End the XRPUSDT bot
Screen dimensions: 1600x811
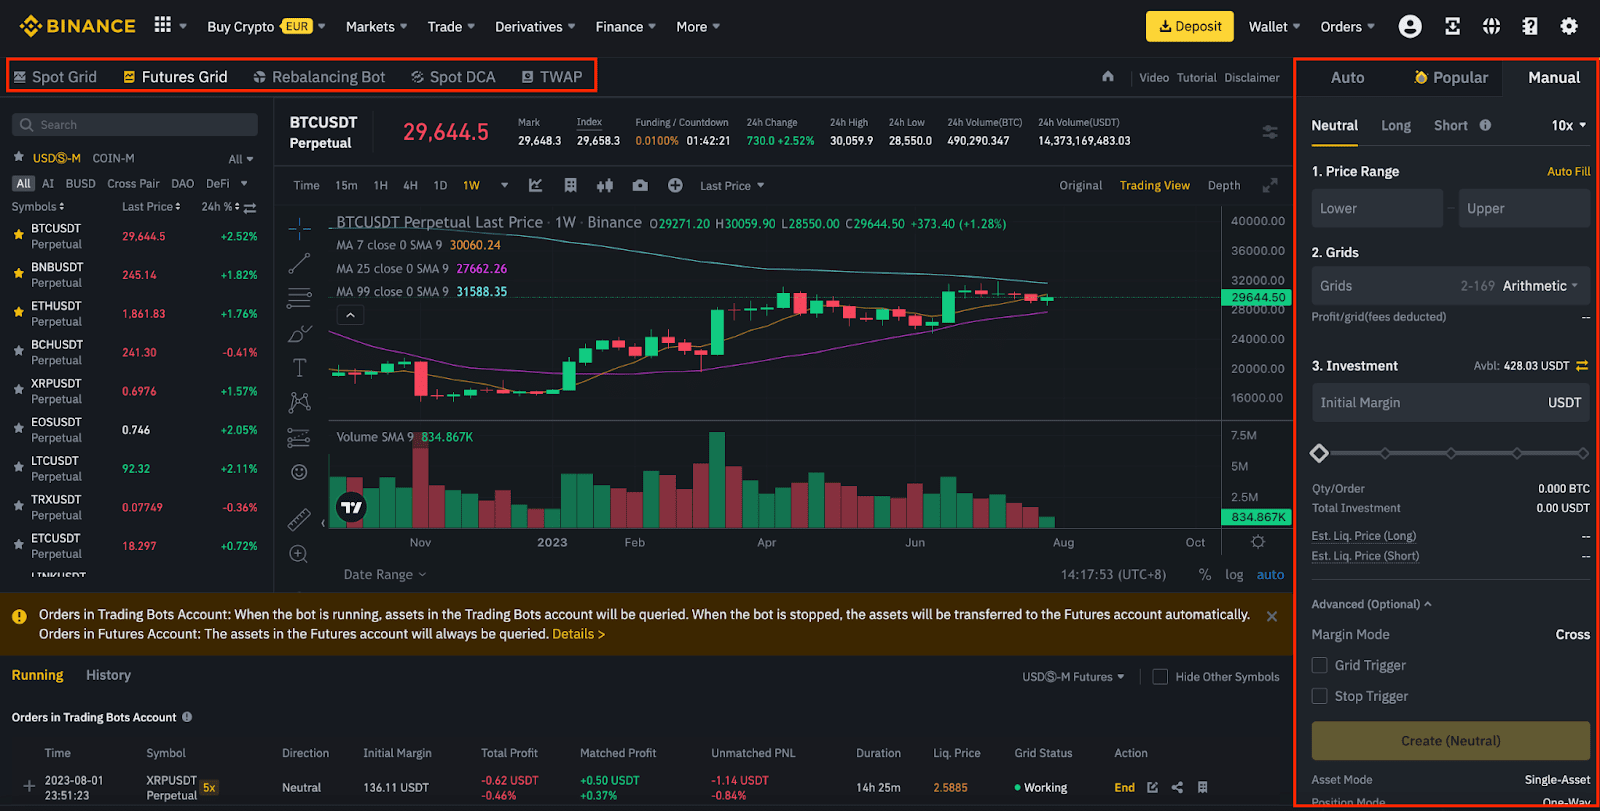(1124, 788)
